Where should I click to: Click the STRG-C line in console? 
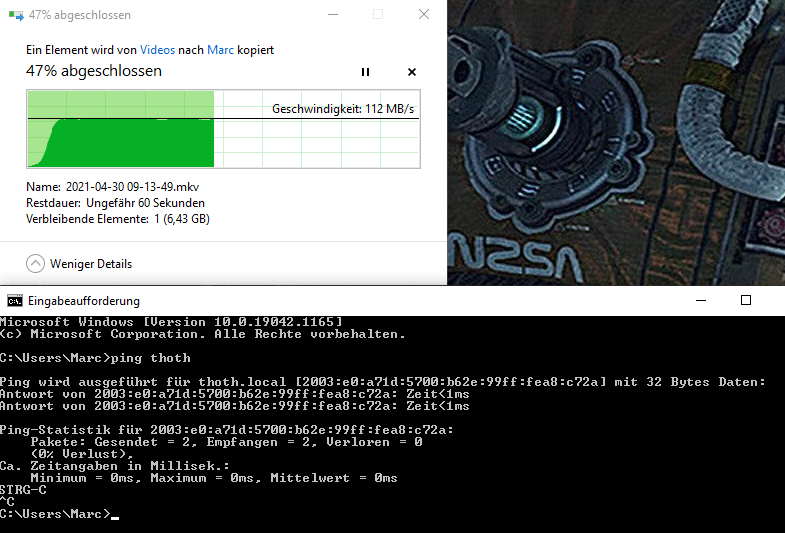point(23,490)
